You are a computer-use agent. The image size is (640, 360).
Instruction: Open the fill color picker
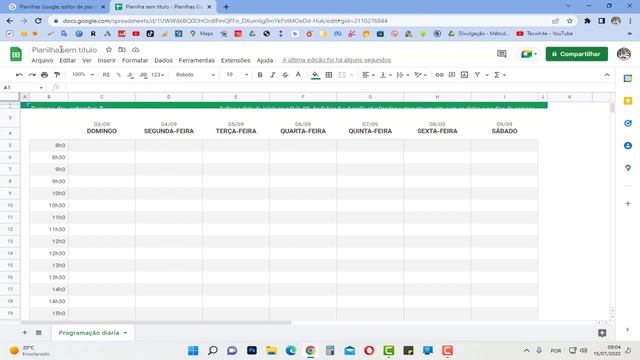pyautogui.click(x=316, y=75)
